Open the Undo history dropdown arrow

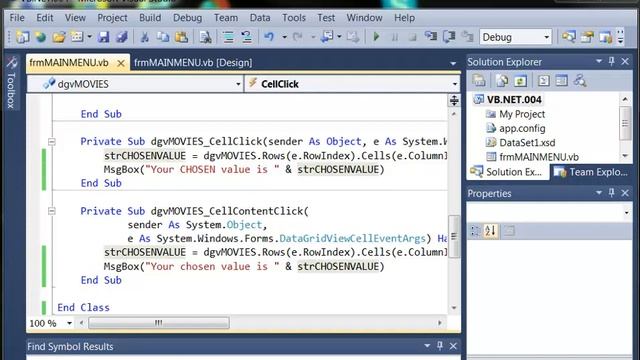point(284,37)
